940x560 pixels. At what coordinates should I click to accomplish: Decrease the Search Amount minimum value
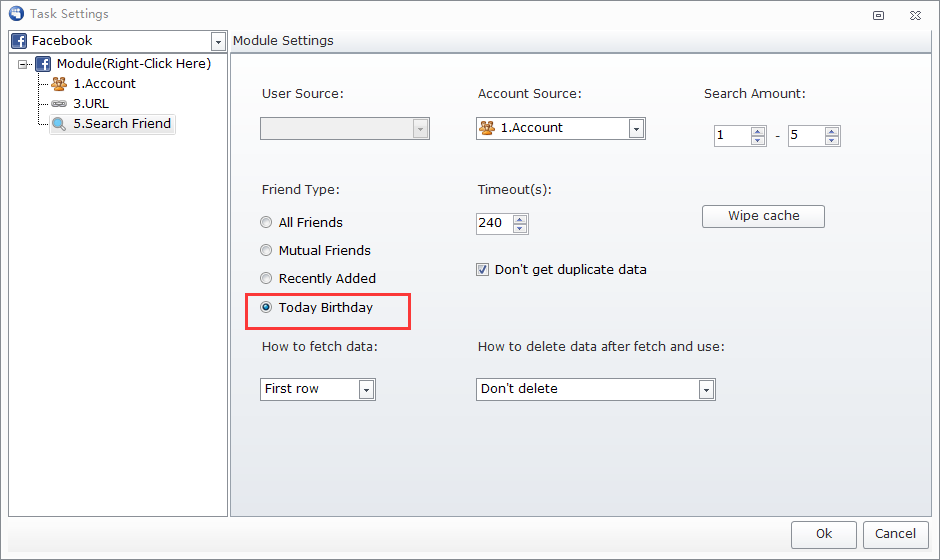(x=758, y=140)
